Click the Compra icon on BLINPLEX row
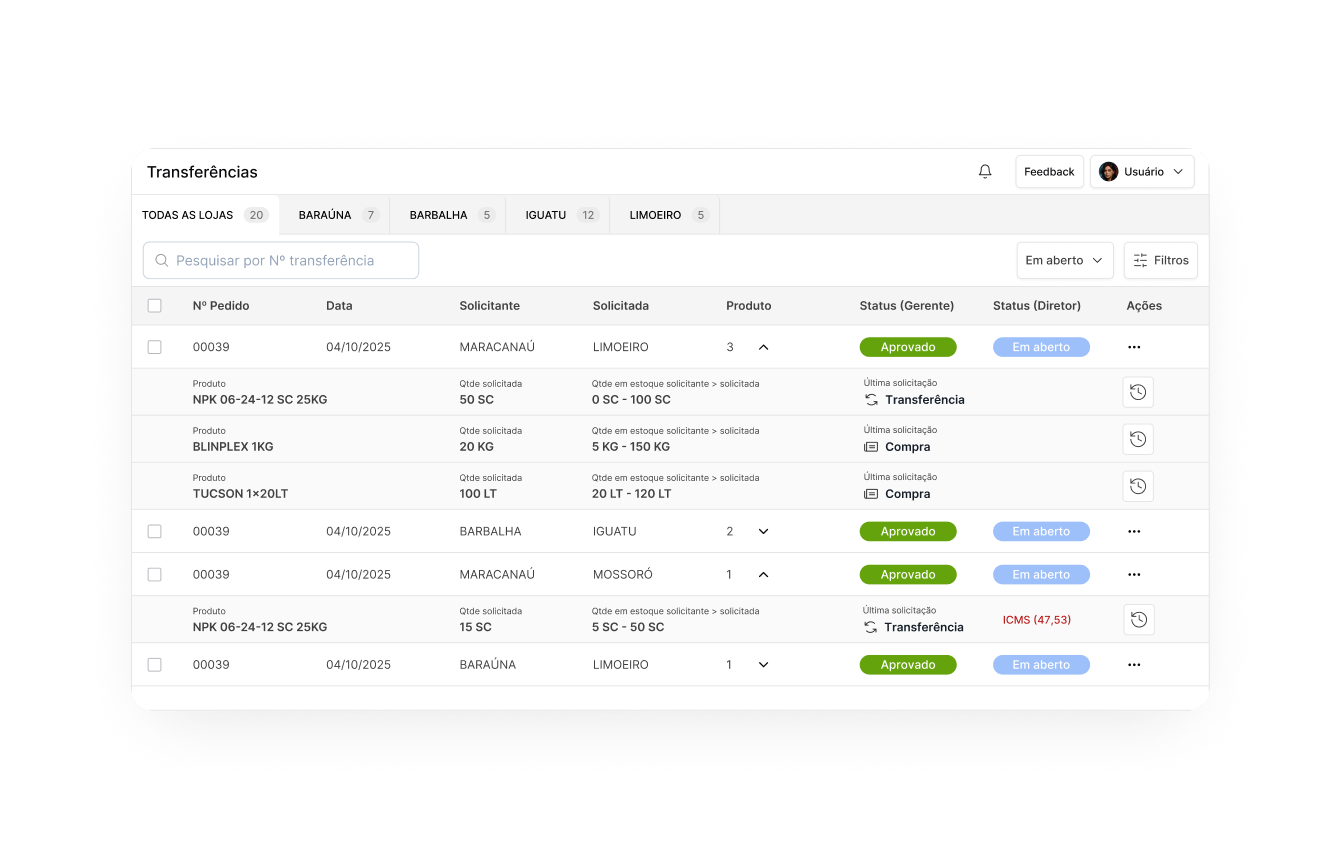This screenshot has height=860, width=1340. pos(871,447)
